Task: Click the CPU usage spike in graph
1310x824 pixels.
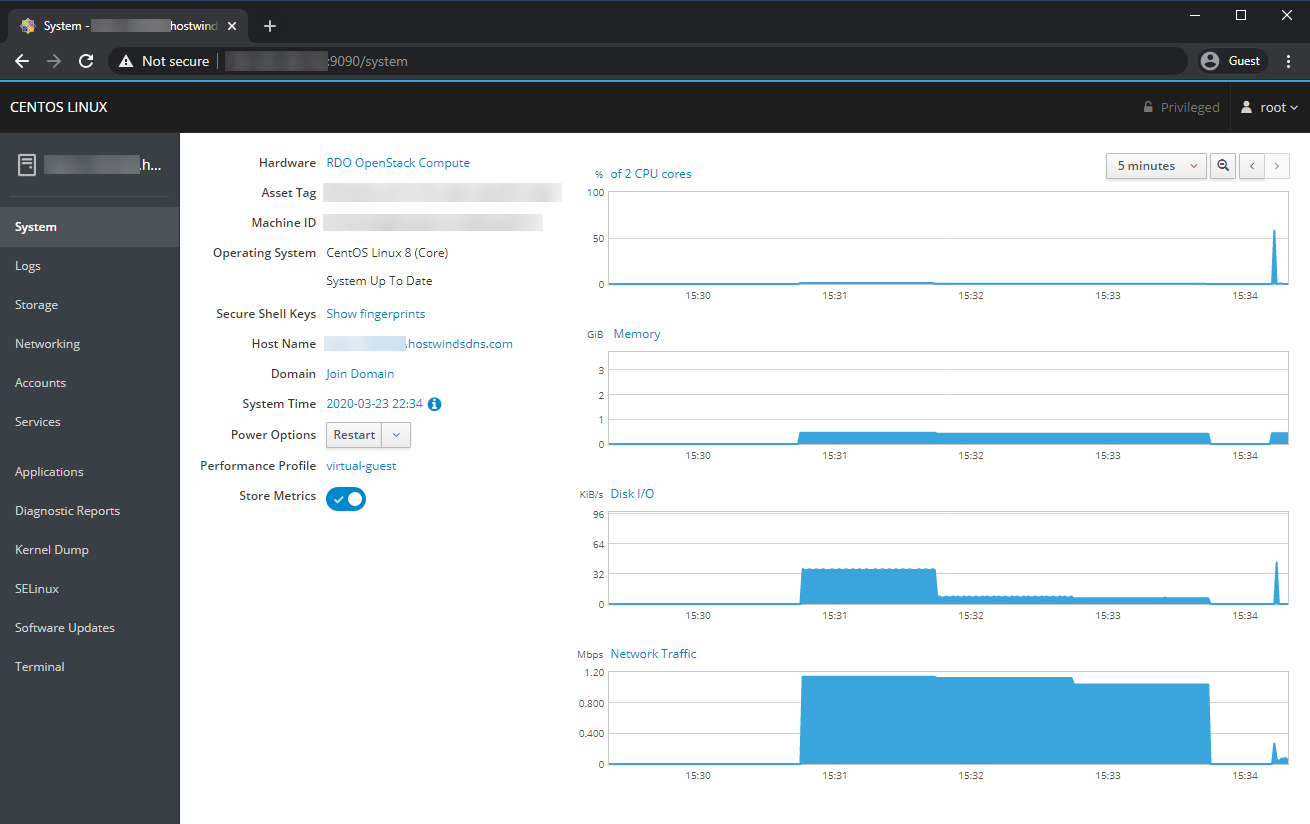Action: [1274, 257]
